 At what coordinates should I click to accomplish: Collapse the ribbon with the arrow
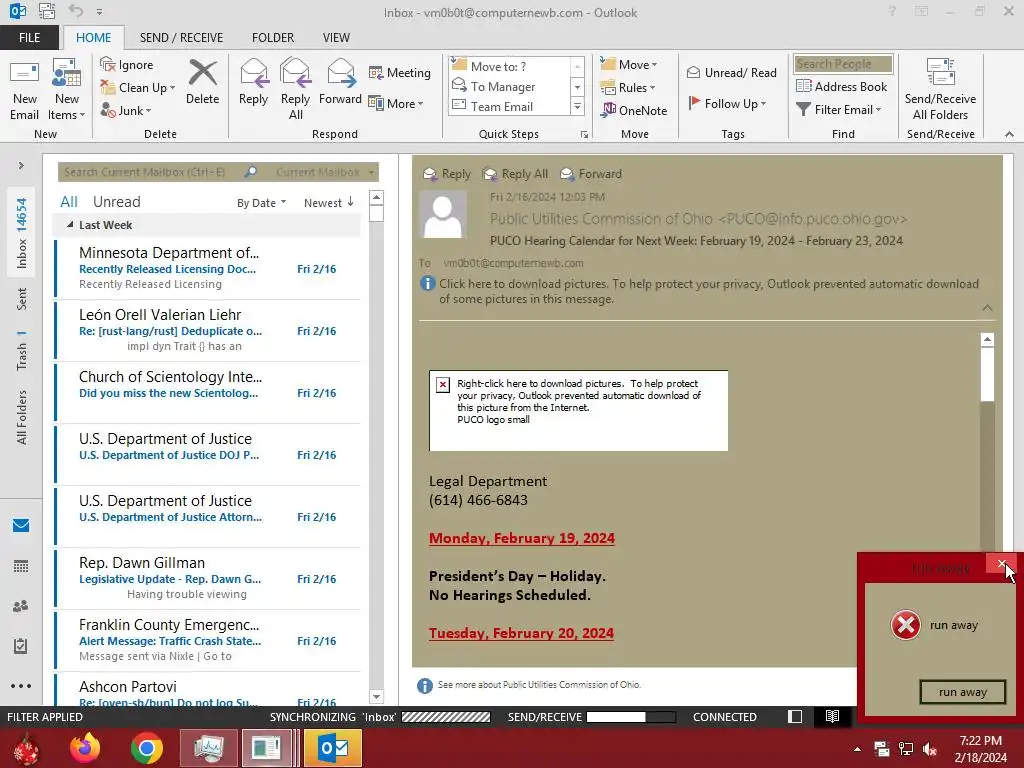pyautogui.click(x=1009, y=134)
